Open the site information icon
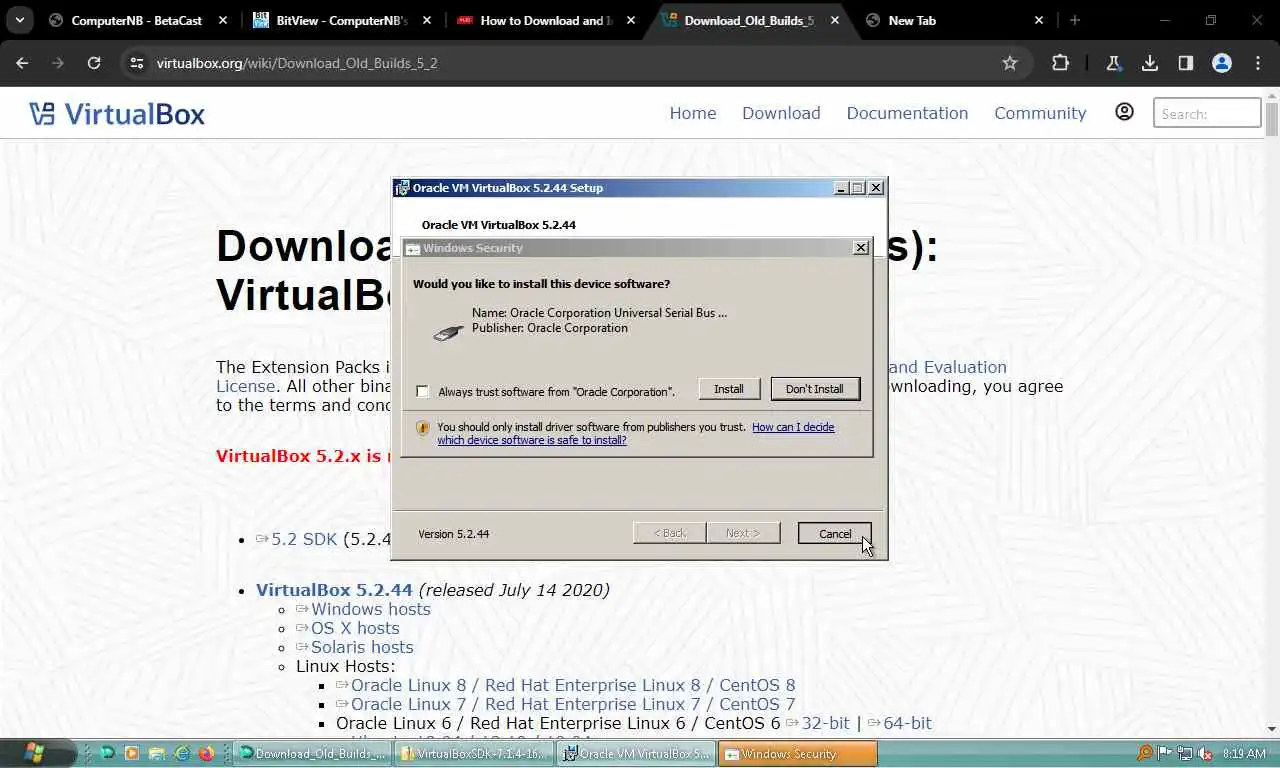The width and height of the screenshot is (1280, 768). point(137,63)
